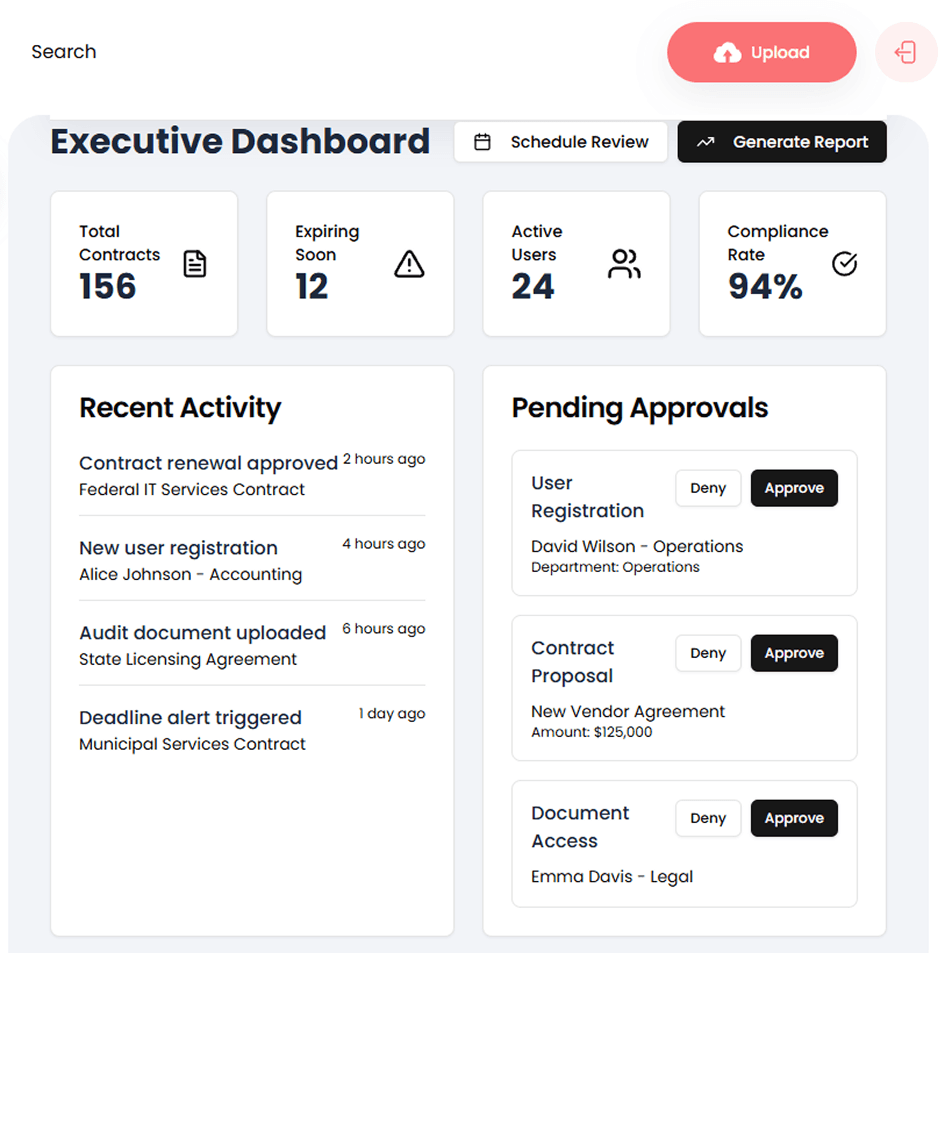Image resolution: width=952 pixels, height=1131 pixels.
Task: Click the document icon on Total Contracts card
Action: (x=194, y=264)
